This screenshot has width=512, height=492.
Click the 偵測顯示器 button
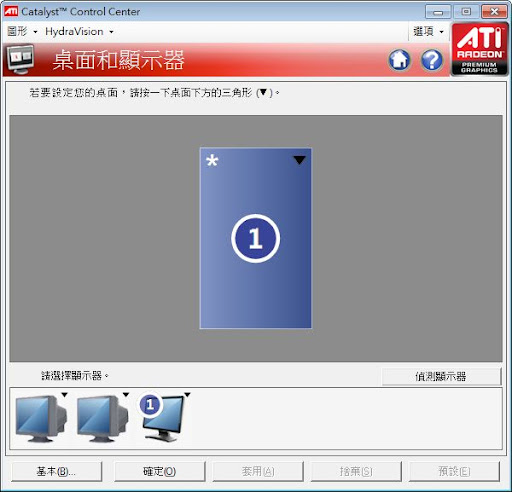point(441,377)
